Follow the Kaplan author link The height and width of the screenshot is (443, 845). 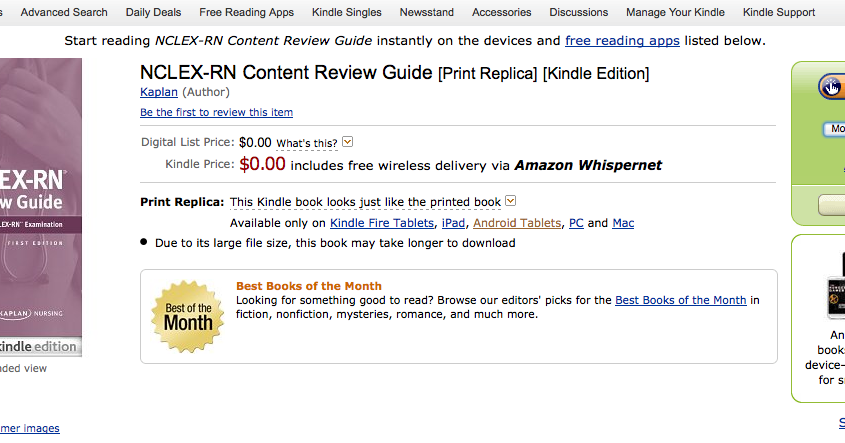pyautogui.click(x=158, y=91)
